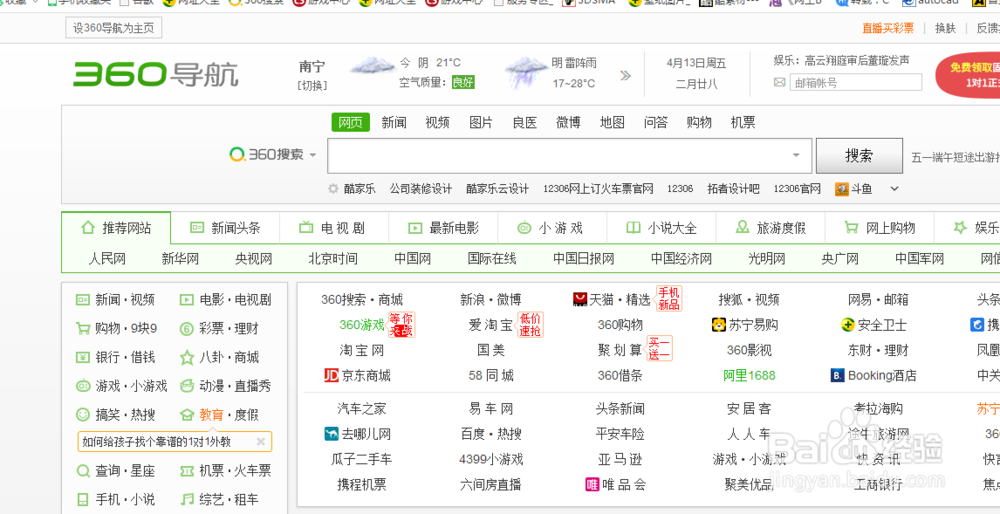
Task: Select the 视频 search tab
Action: click(x=438, y=122)
